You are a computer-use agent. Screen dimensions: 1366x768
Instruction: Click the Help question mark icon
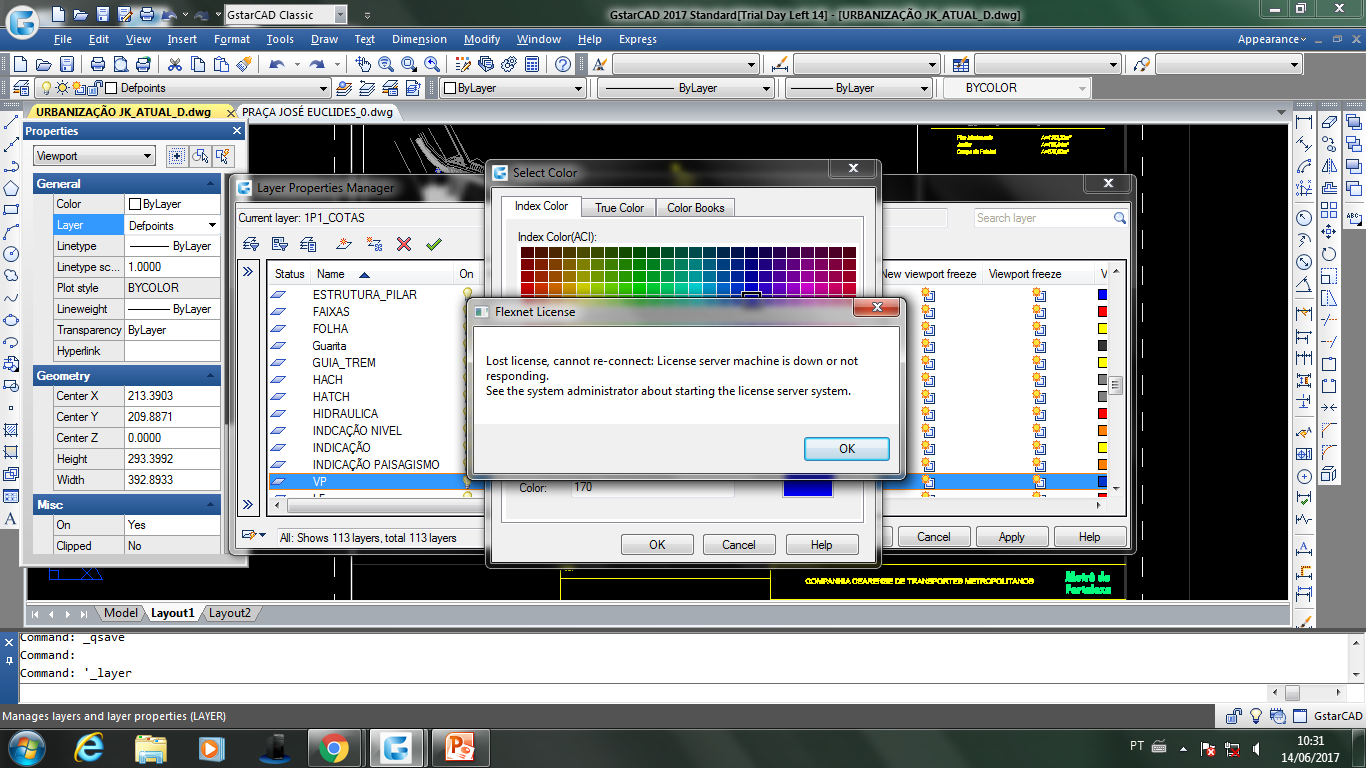tap(563, 64)
